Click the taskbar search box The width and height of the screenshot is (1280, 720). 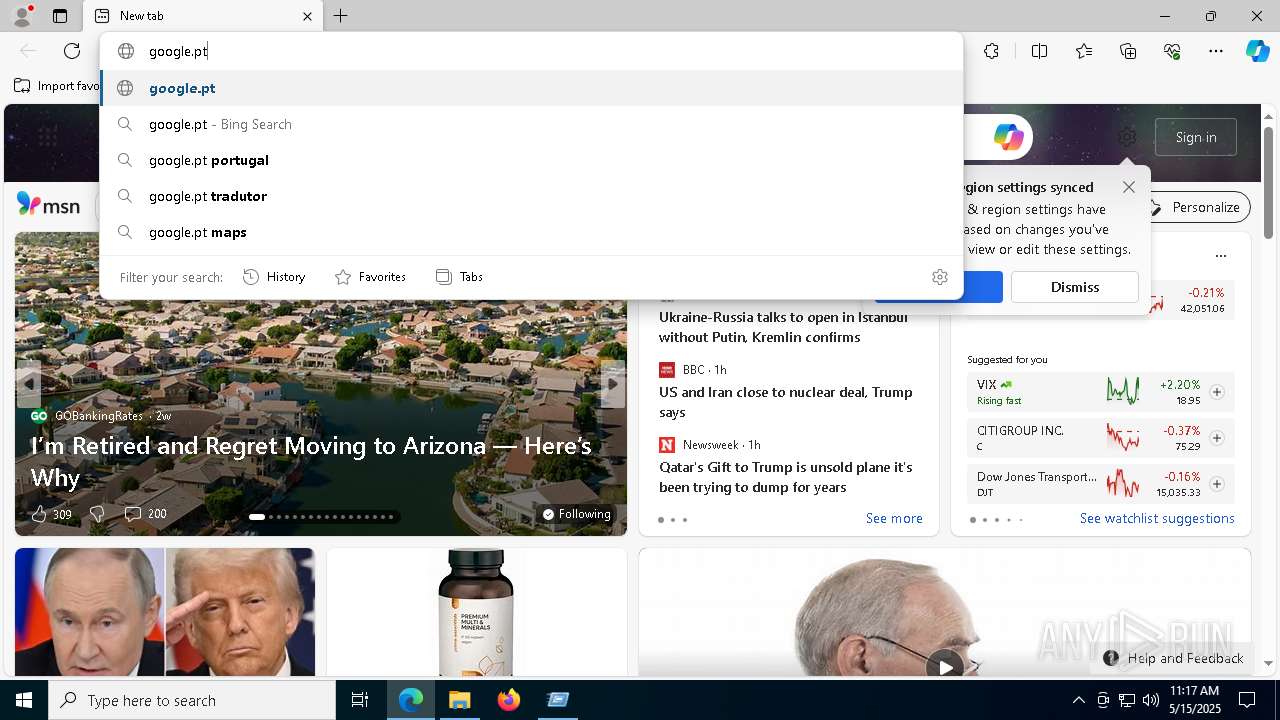(x=192, y=700)
